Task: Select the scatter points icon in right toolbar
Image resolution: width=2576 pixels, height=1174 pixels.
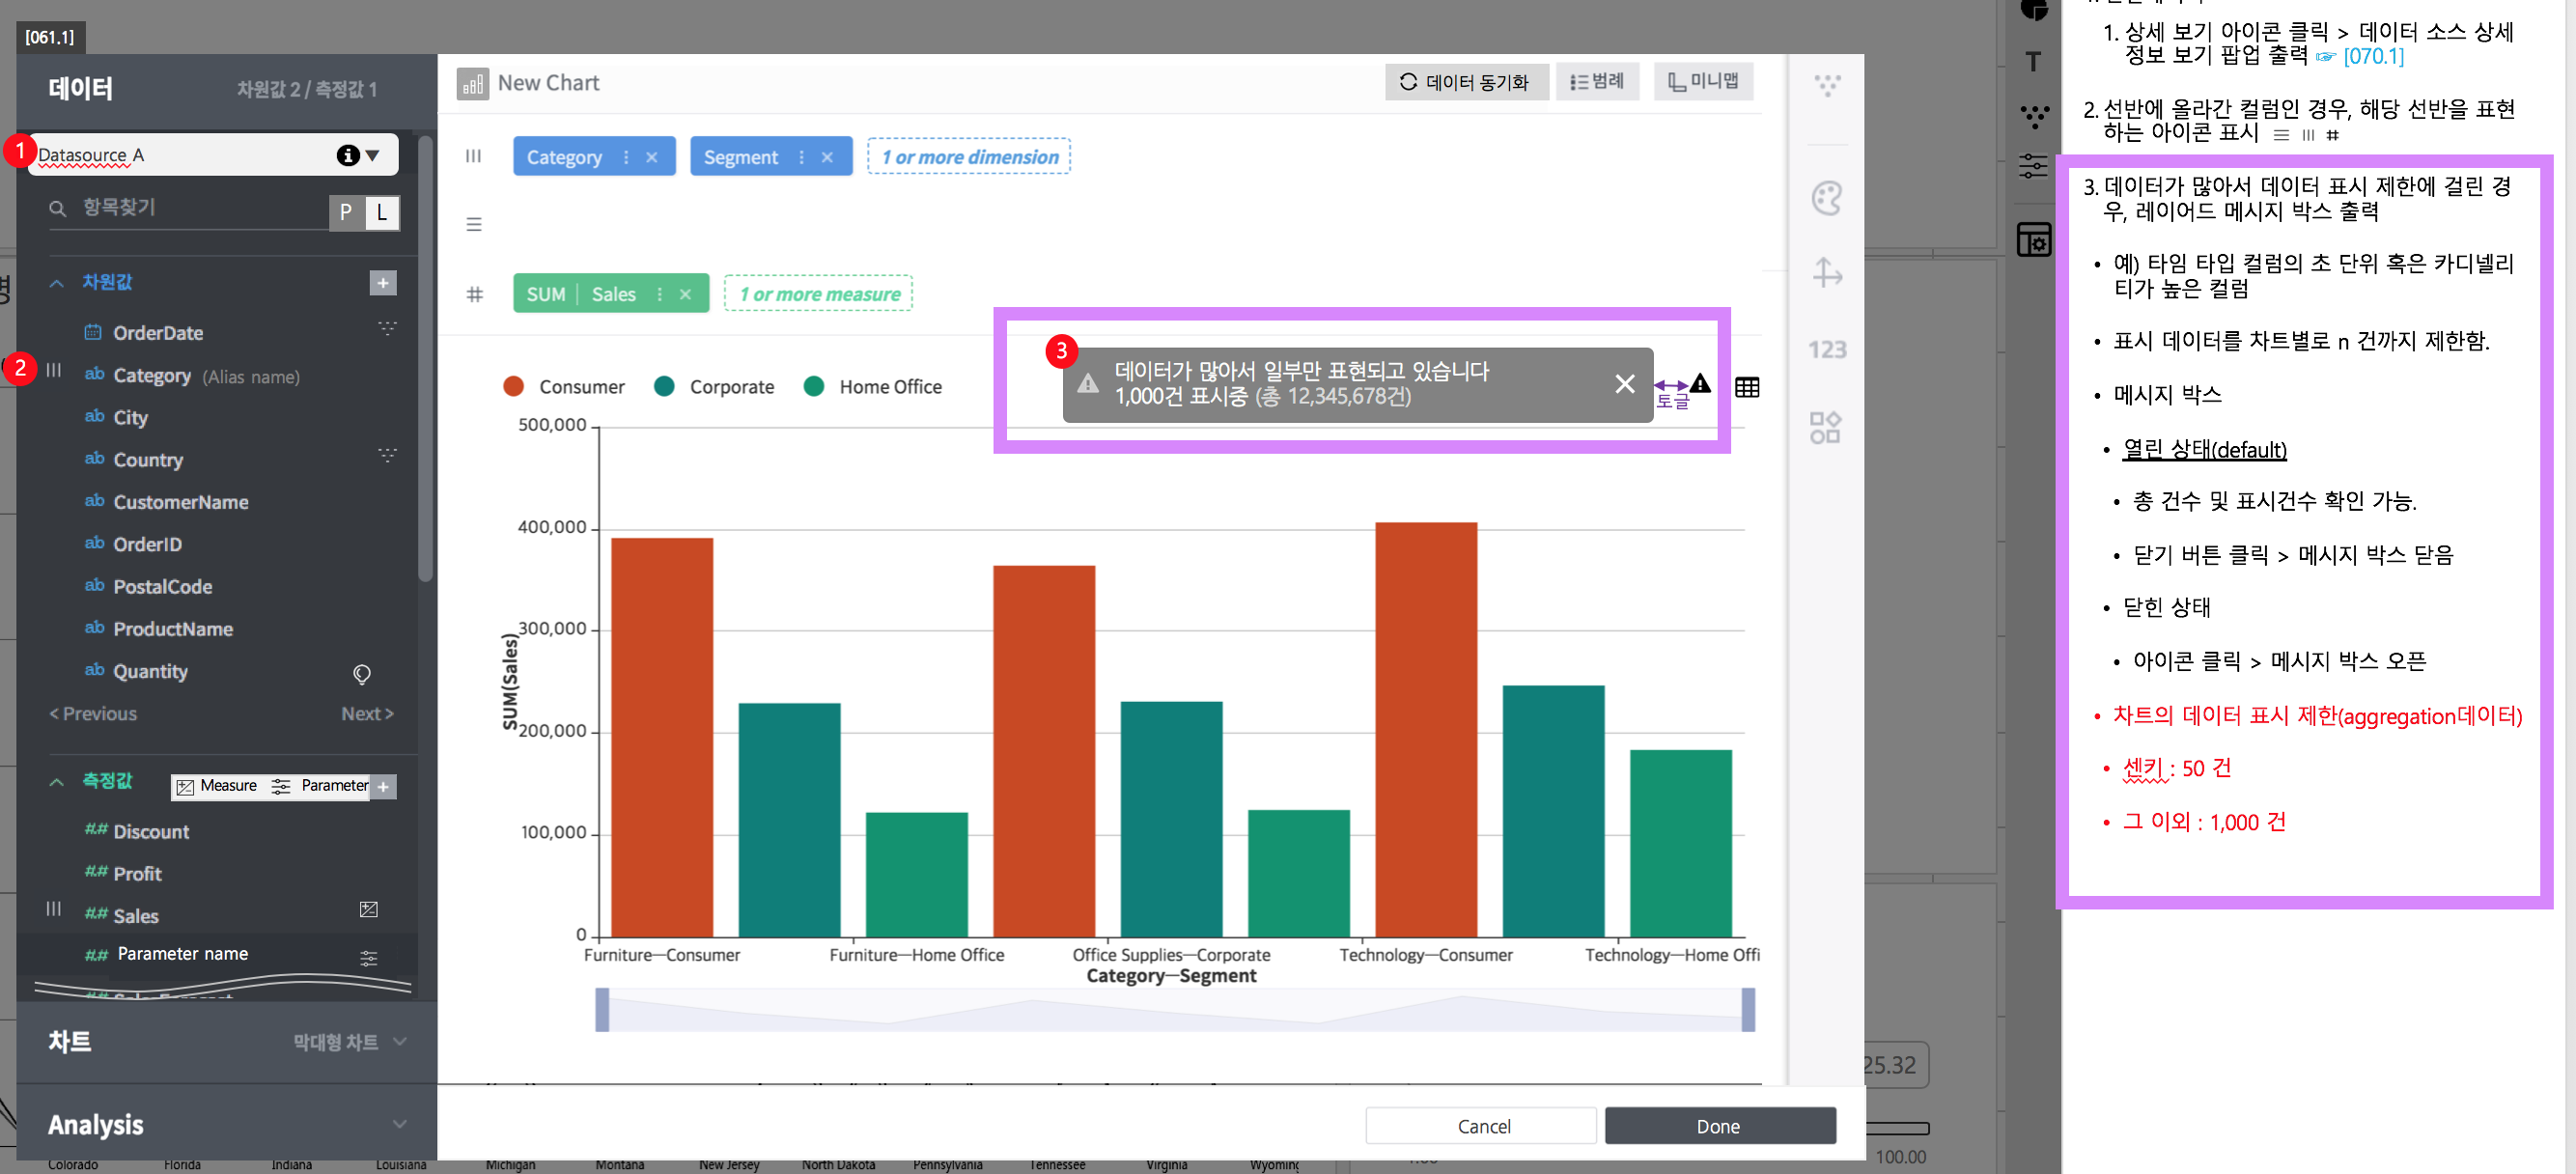Action: (x=1827, y=85)
